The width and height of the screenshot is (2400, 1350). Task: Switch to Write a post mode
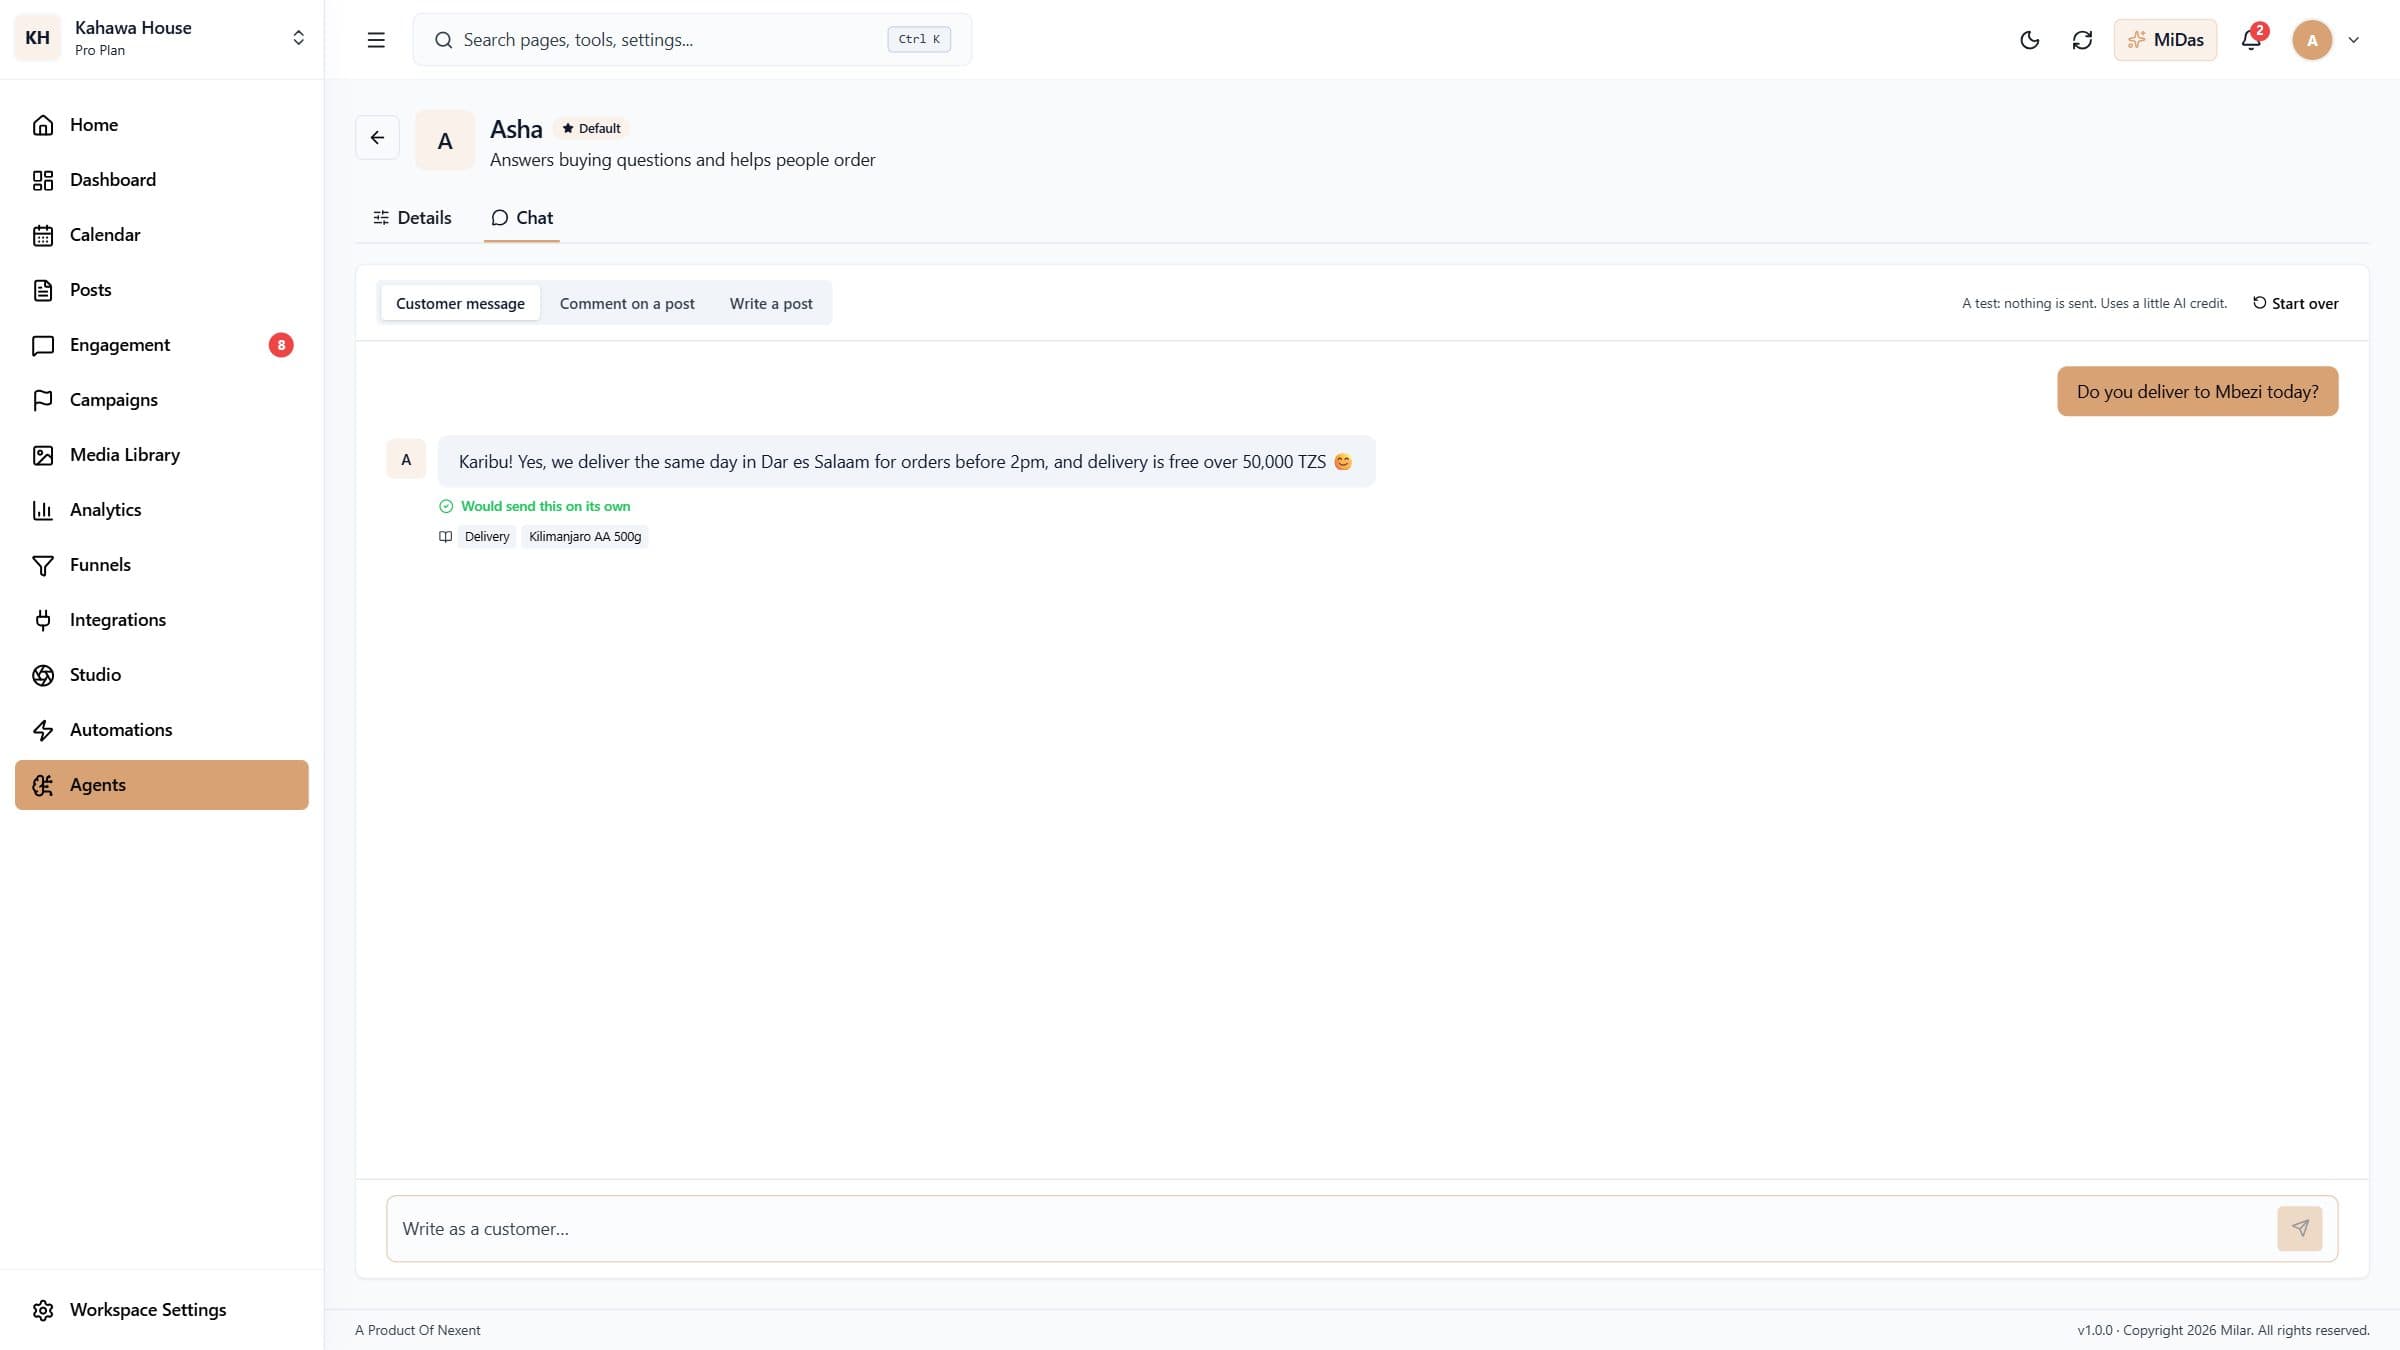point(771,303)
